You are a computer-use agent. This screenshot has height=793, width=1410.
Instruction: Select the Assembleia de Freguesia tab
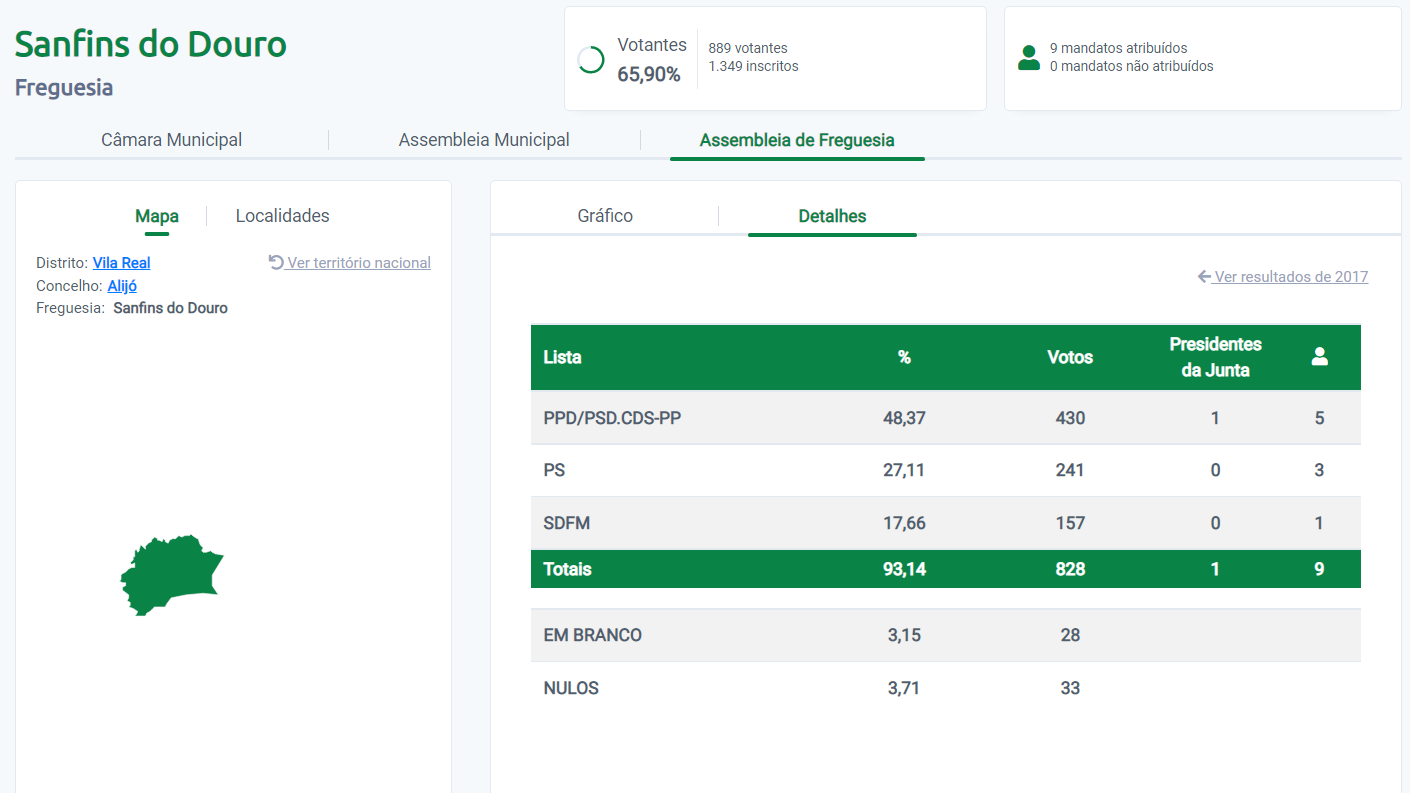796,140
